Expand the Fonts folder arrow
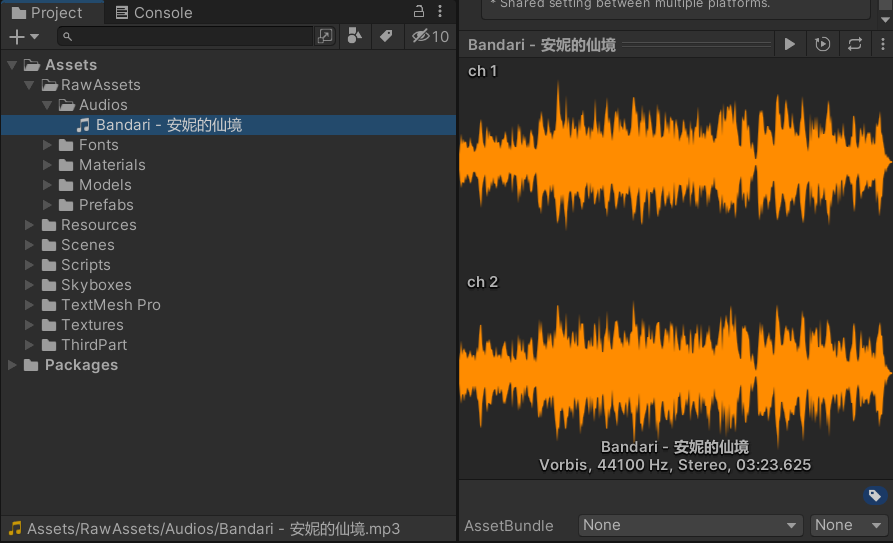This screenshot has height=543, width=893. (48, 145)
